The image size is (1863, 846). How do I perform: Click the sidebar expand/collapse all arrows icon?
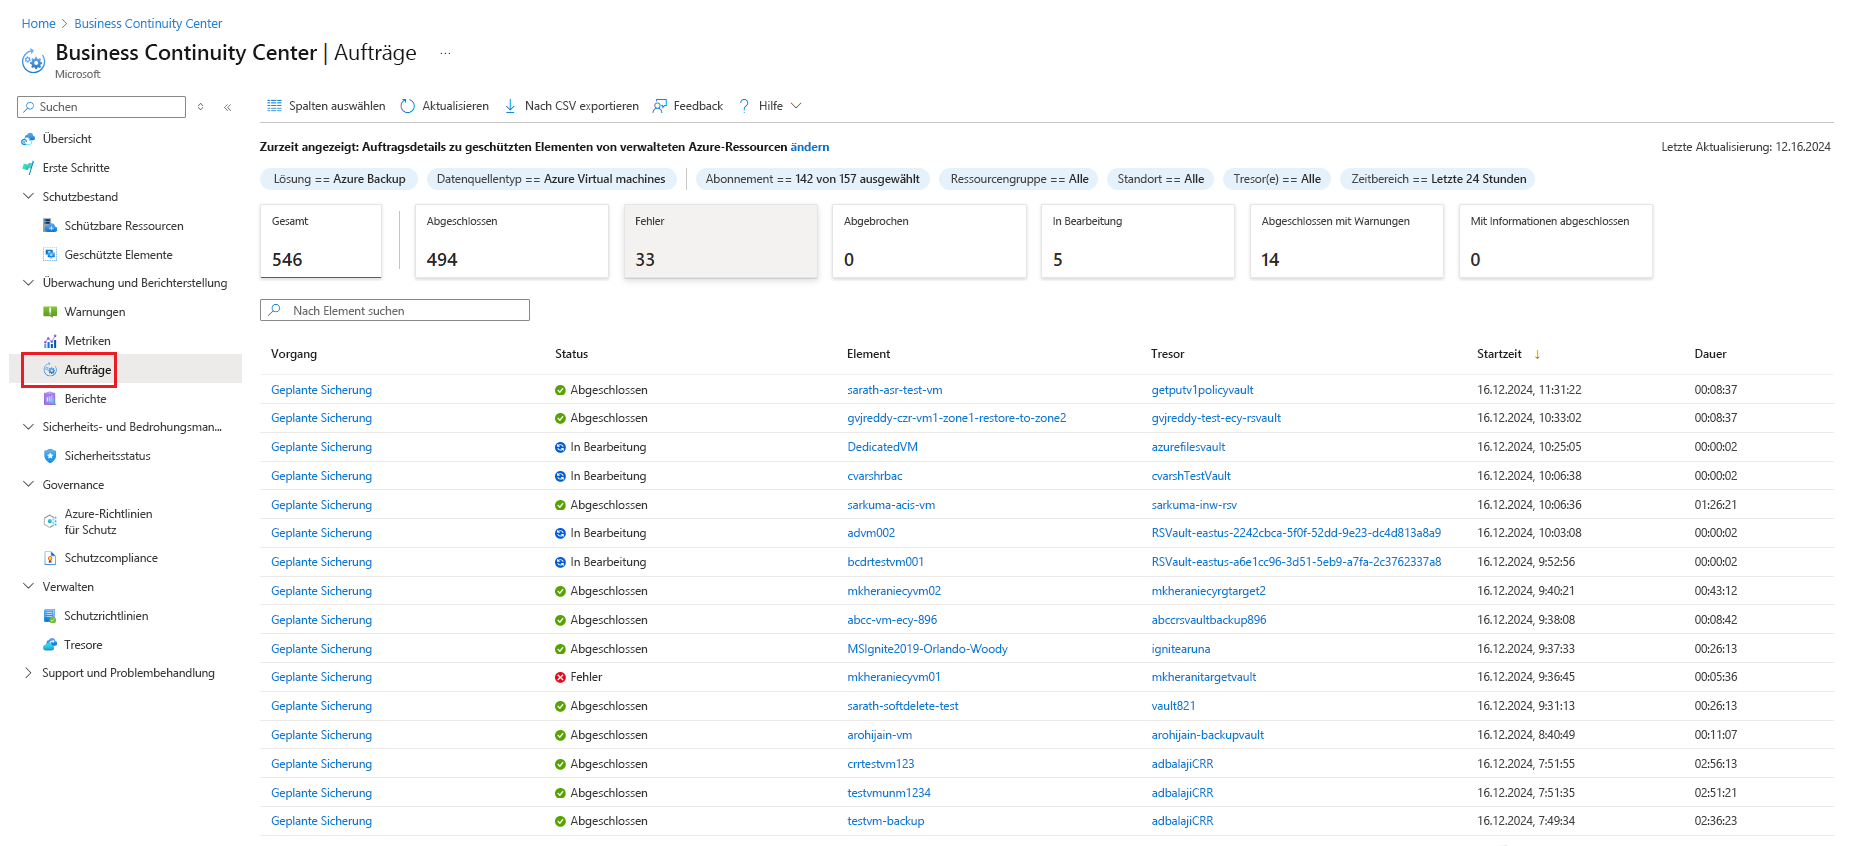tap(201, 107)
